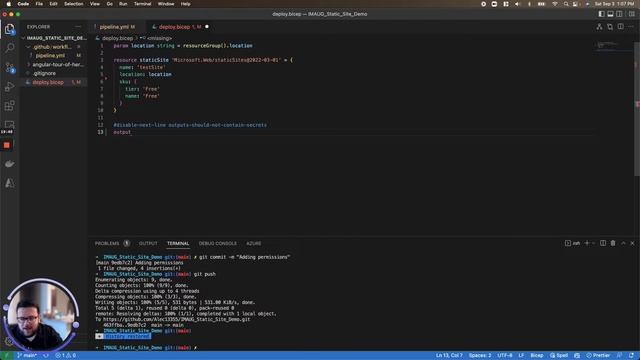
Task: Toggle primary side bar visibility
Action: [601, 14]
